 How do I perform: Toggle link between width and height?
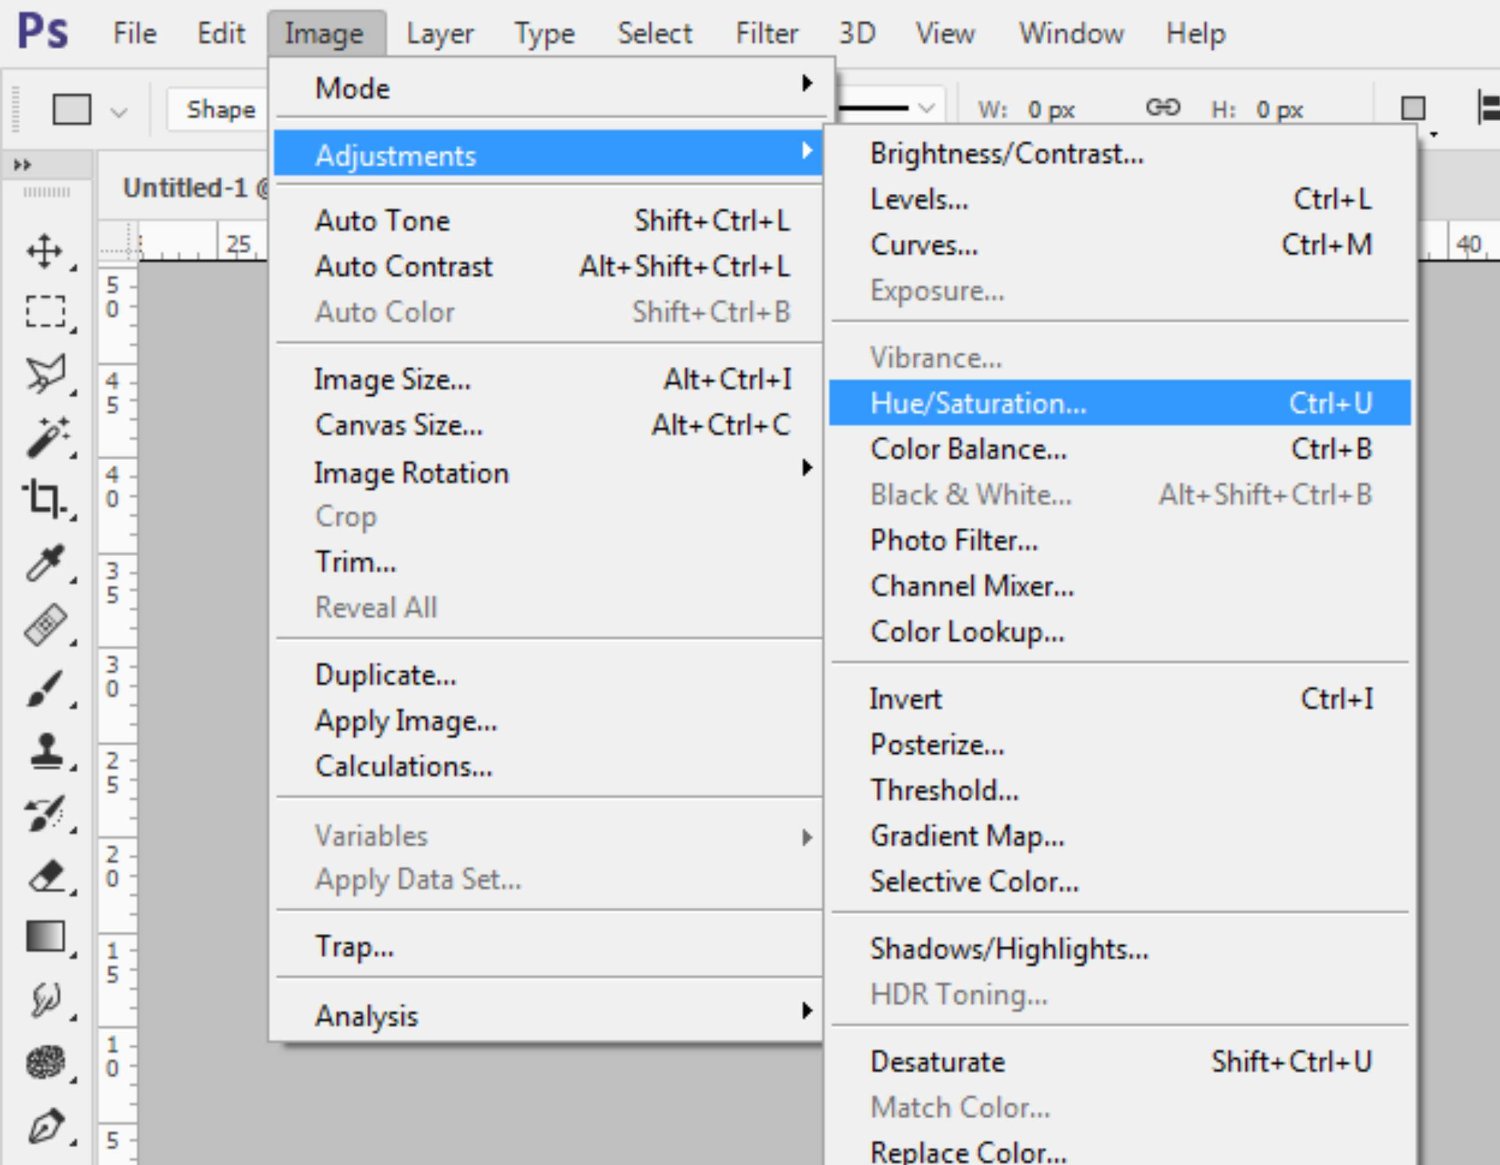point(1162,108)
